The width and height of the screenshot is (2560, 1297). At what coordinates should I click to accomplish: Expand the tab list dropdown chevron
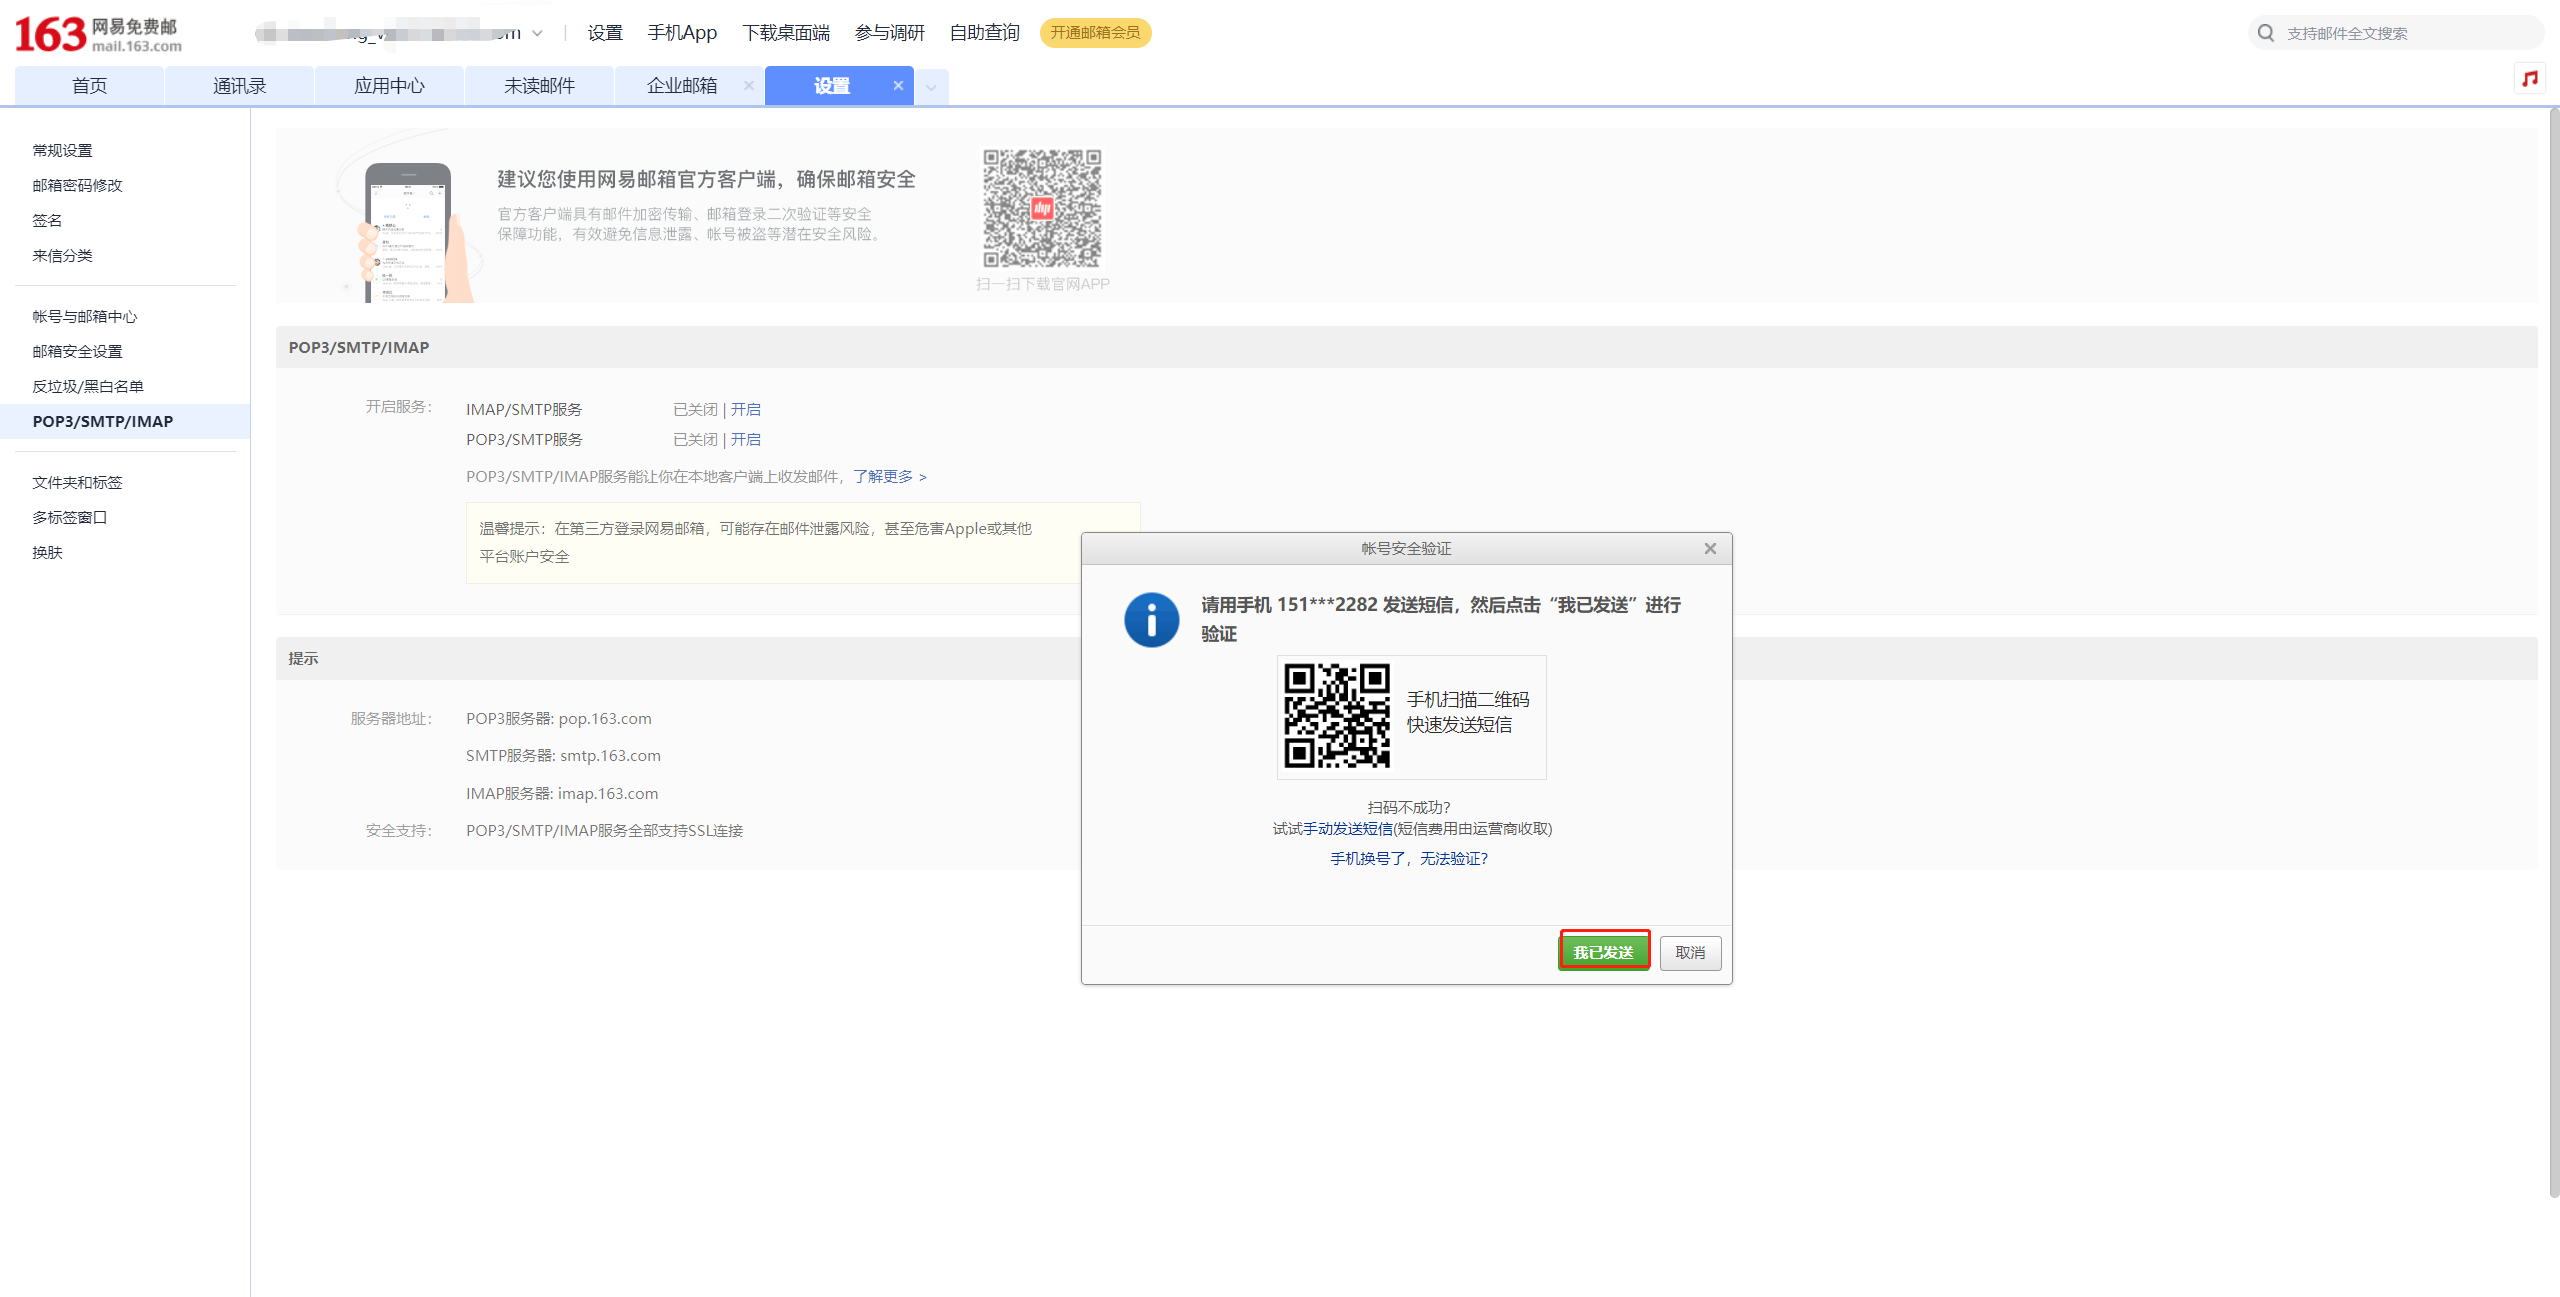[x=931, y=87]
